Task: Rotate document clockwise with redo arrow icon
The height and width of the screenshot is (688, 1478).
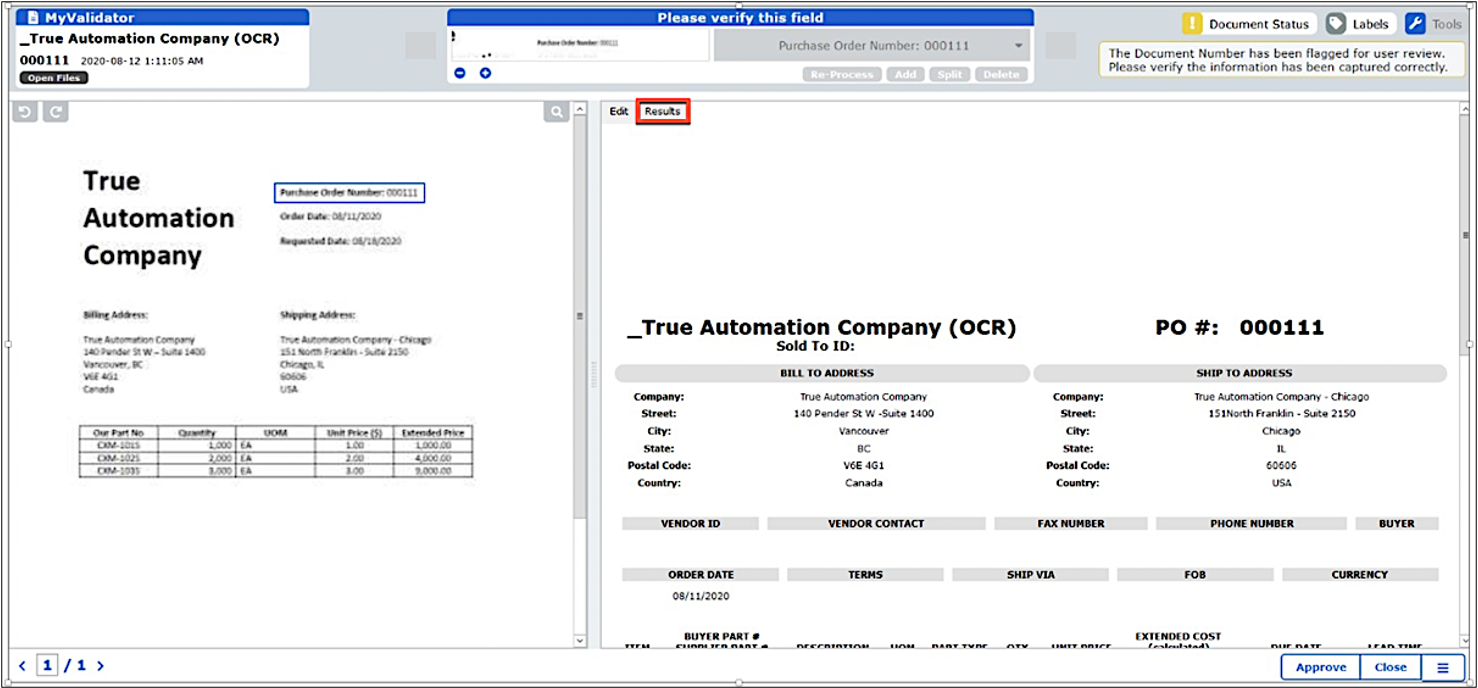Action: click(x=56, y=112)
